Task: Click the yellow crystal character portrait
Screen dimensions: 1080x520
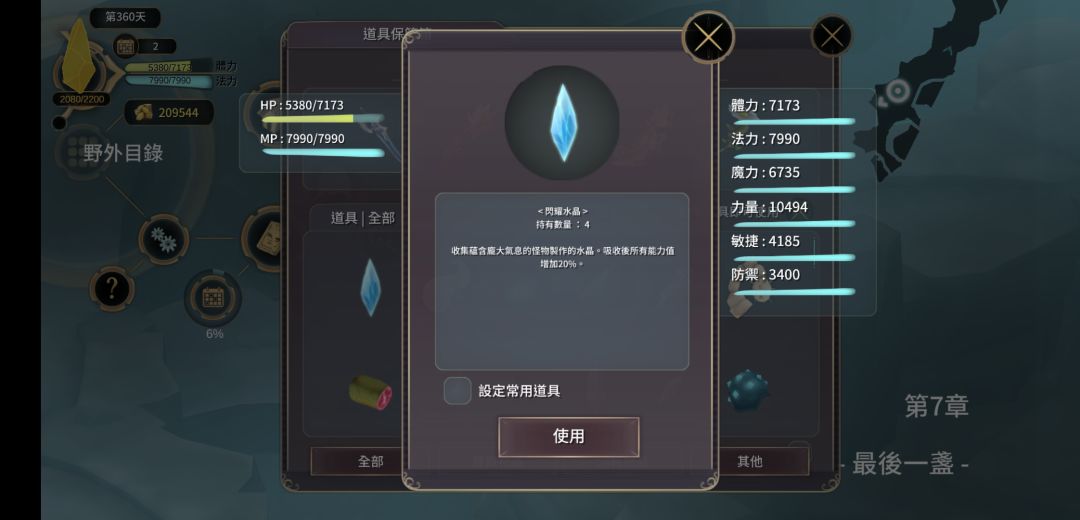Action: coord(78,56)
